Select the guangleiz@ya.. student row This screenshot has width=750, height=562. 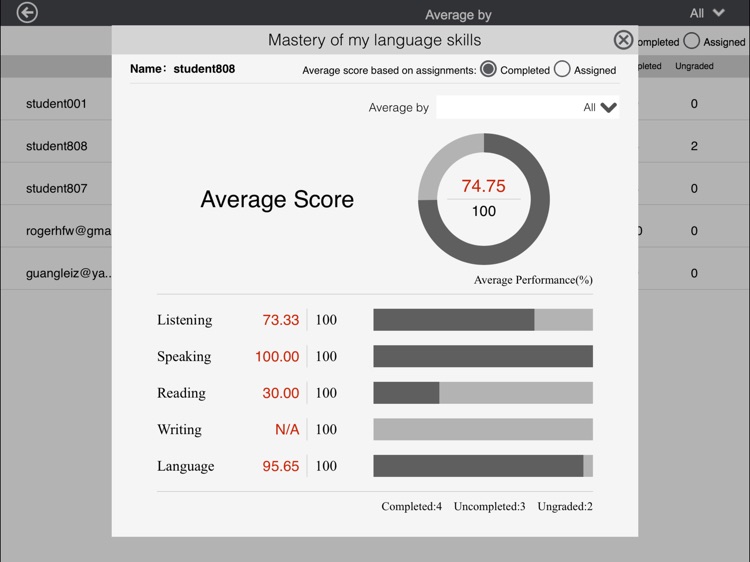[x=69, y=274]
